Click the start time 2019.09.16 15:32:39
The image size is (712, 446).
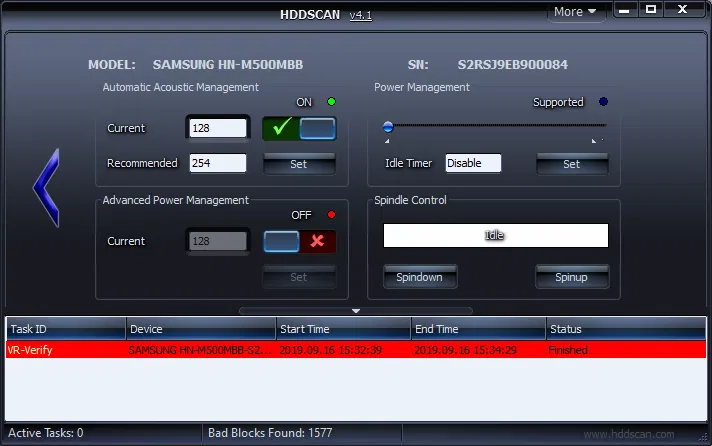click(331, 350)
